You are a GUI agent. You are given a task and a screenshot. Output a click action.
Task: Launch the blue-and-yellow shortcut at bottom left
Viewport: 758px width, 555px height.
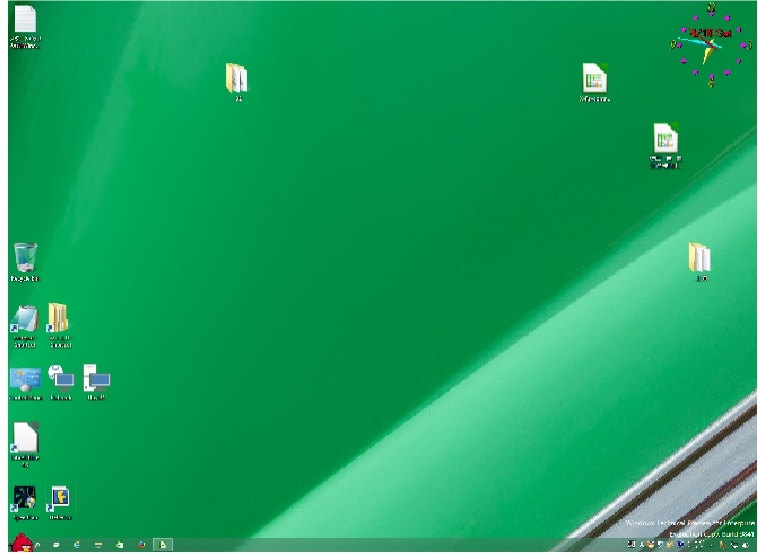pyautogui.click(x=60, y=502)
